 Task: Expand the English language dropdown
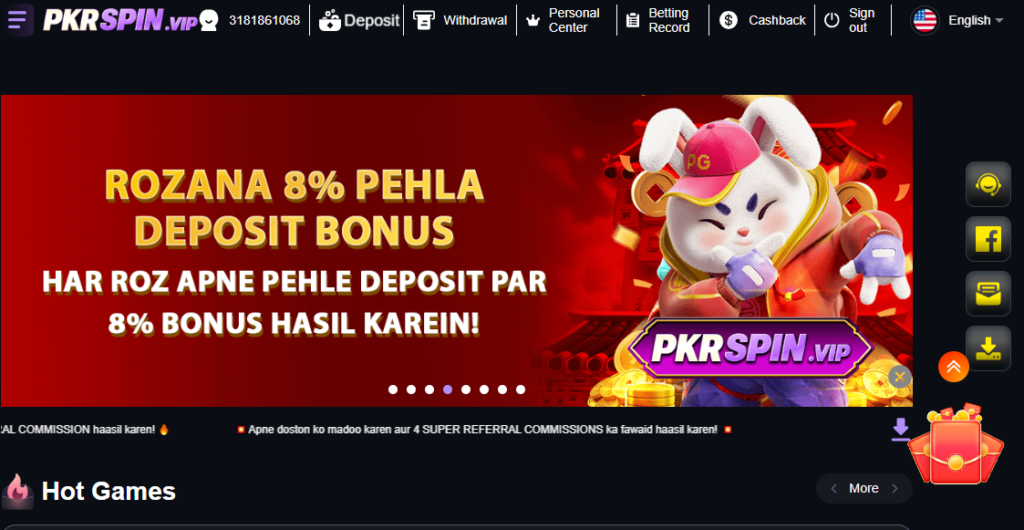(x=957, y=20)
